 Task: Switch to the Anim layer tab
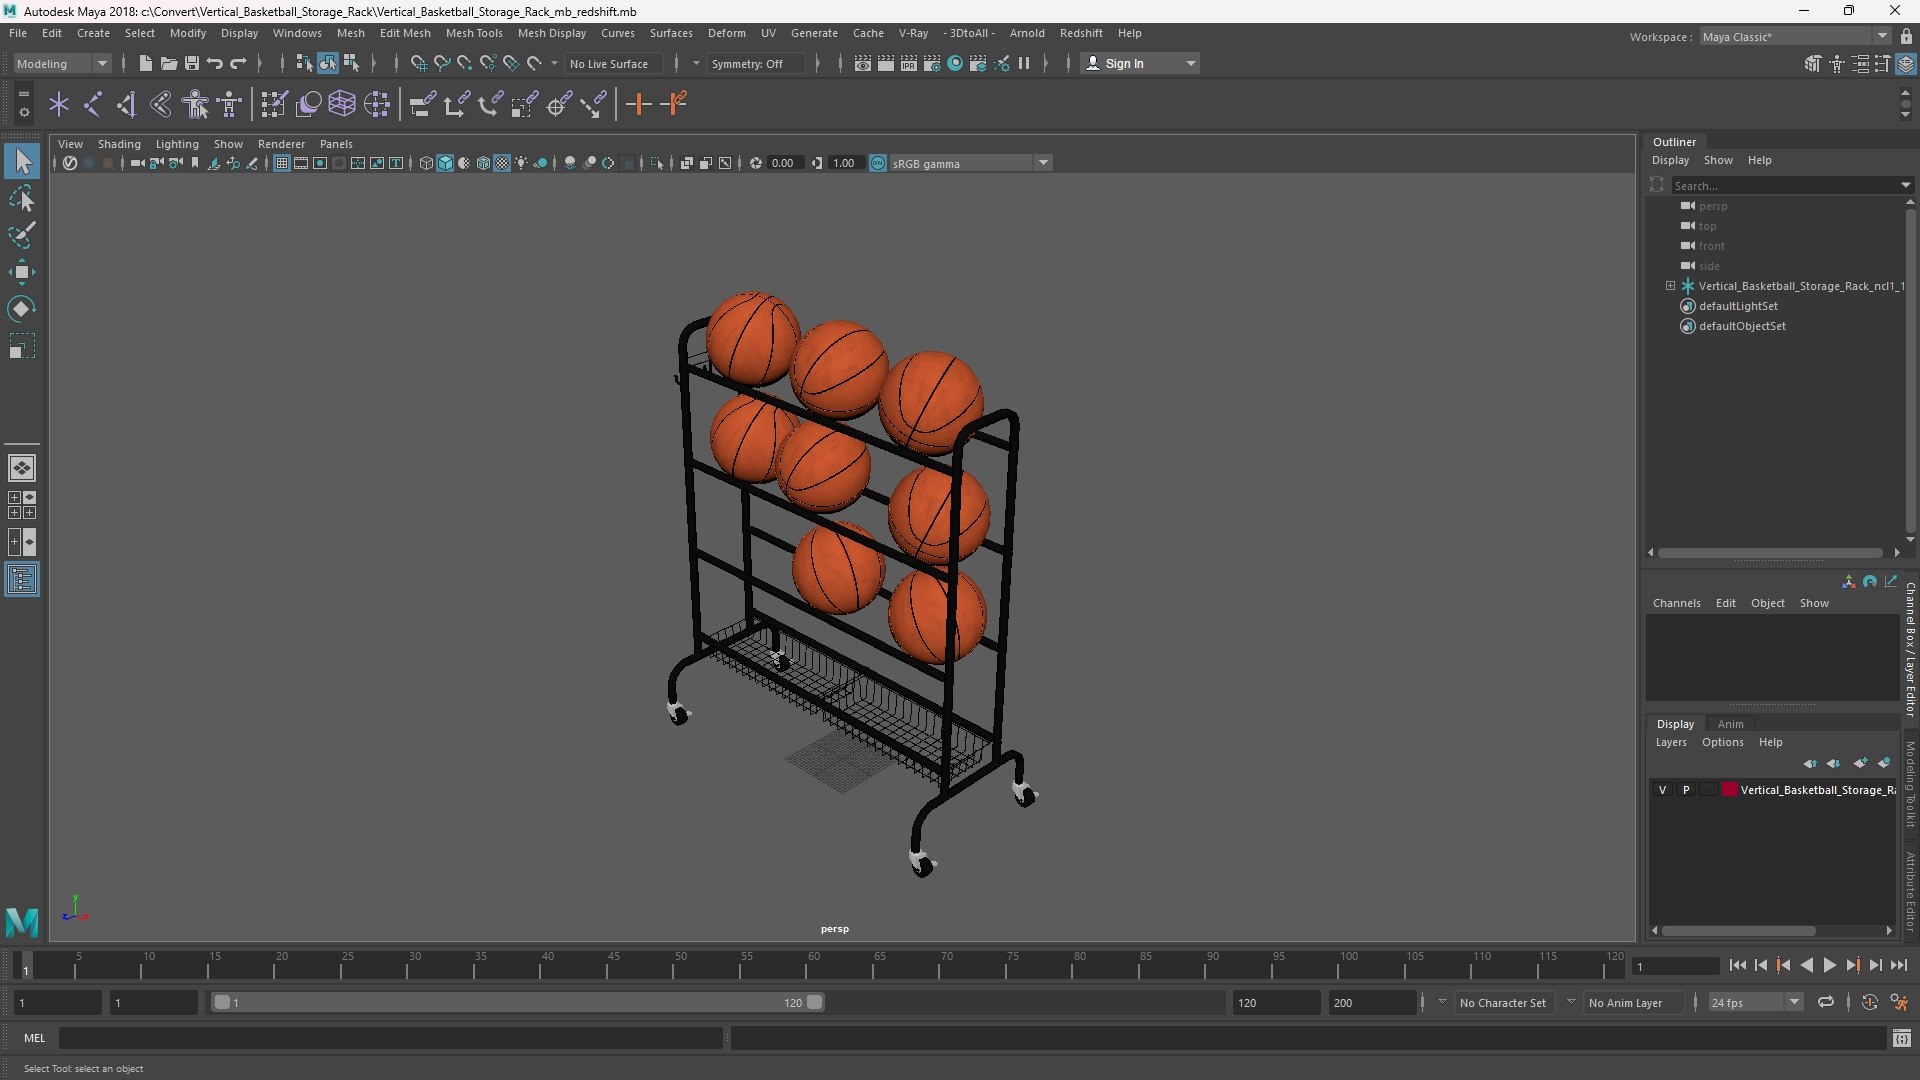(1730, 724)
